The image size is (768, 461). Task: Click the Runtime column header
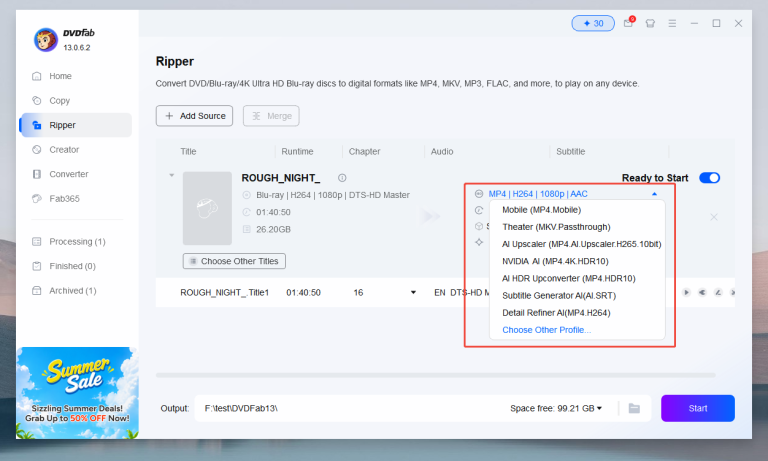tap(297, 151)
